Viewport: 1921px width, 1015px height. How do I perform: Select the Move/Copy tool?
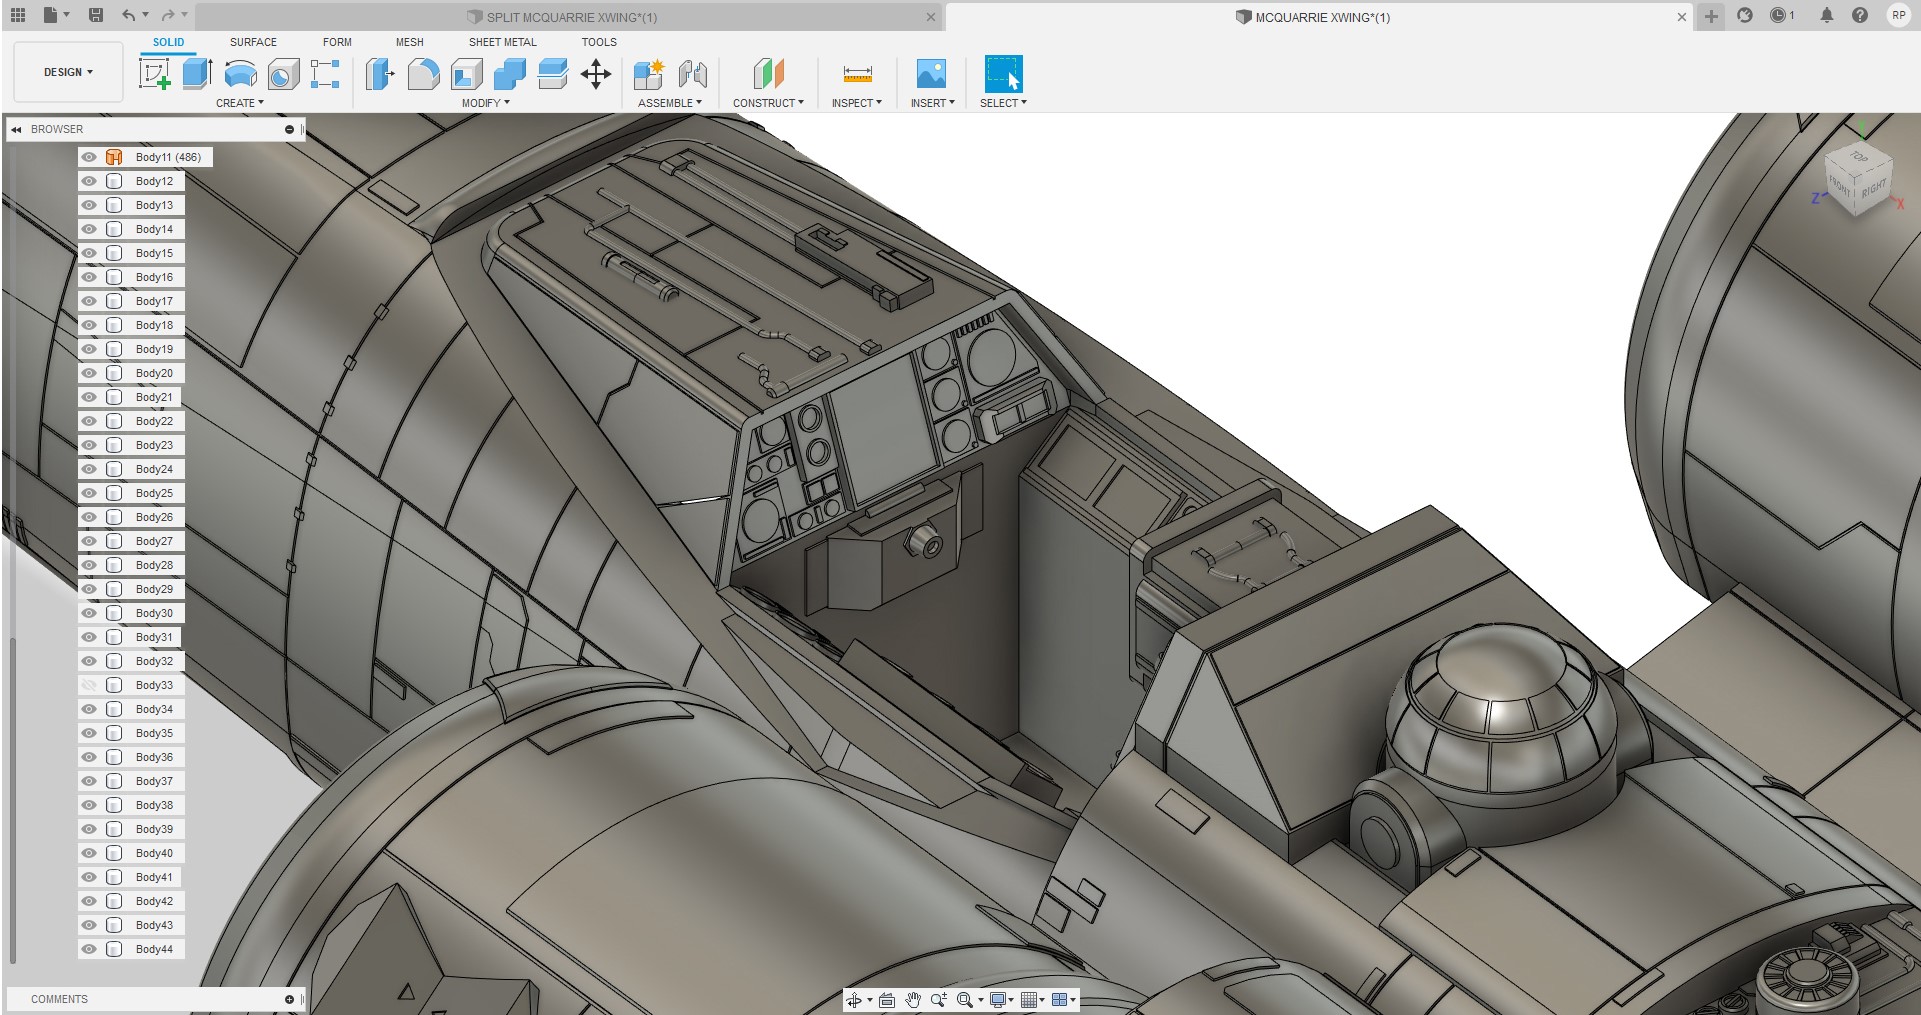[596, 74]
